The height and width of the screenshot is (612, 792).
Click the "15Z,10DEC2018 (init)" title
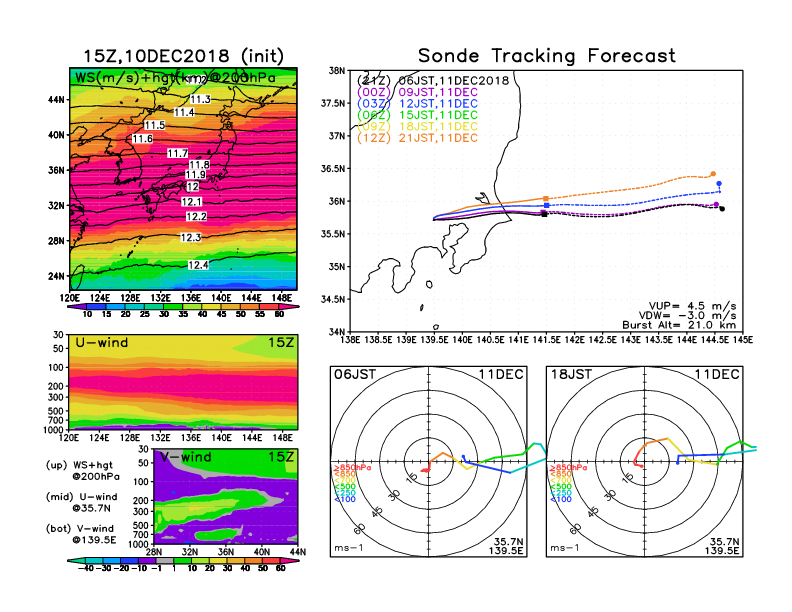[x=183, y=56]
